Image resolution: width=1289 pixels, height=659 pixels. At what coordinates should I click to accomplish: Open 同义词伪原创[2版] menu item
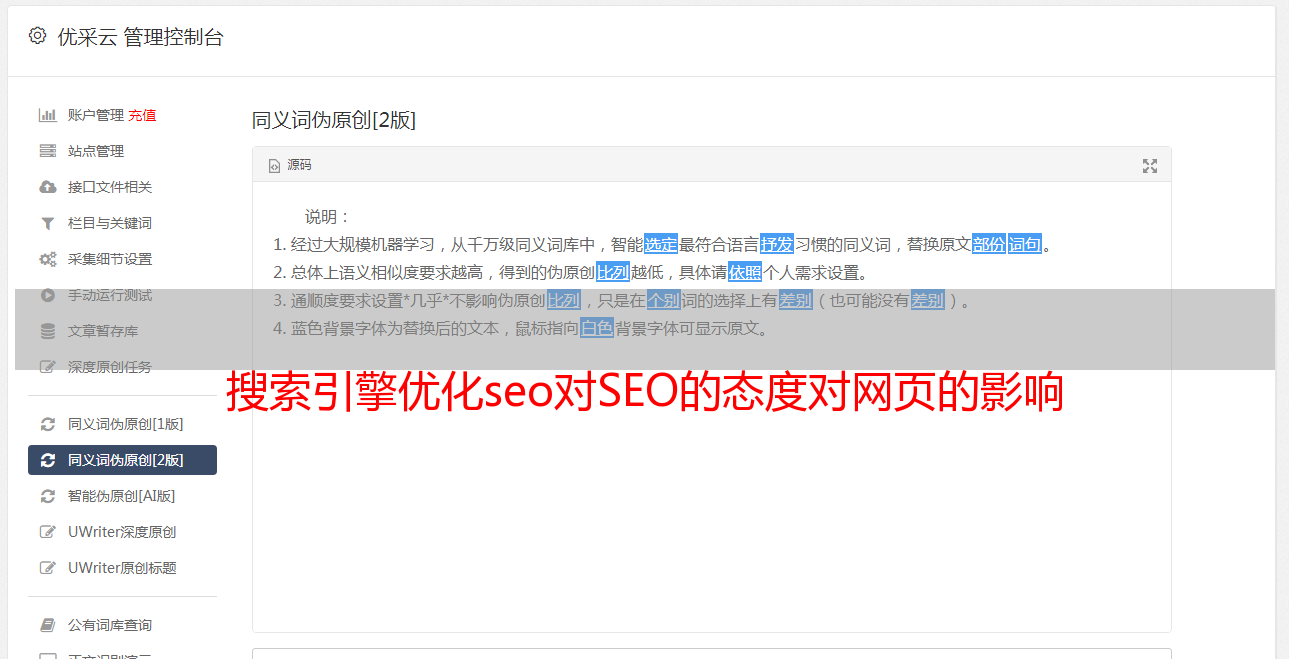click(x=122, y=460)
